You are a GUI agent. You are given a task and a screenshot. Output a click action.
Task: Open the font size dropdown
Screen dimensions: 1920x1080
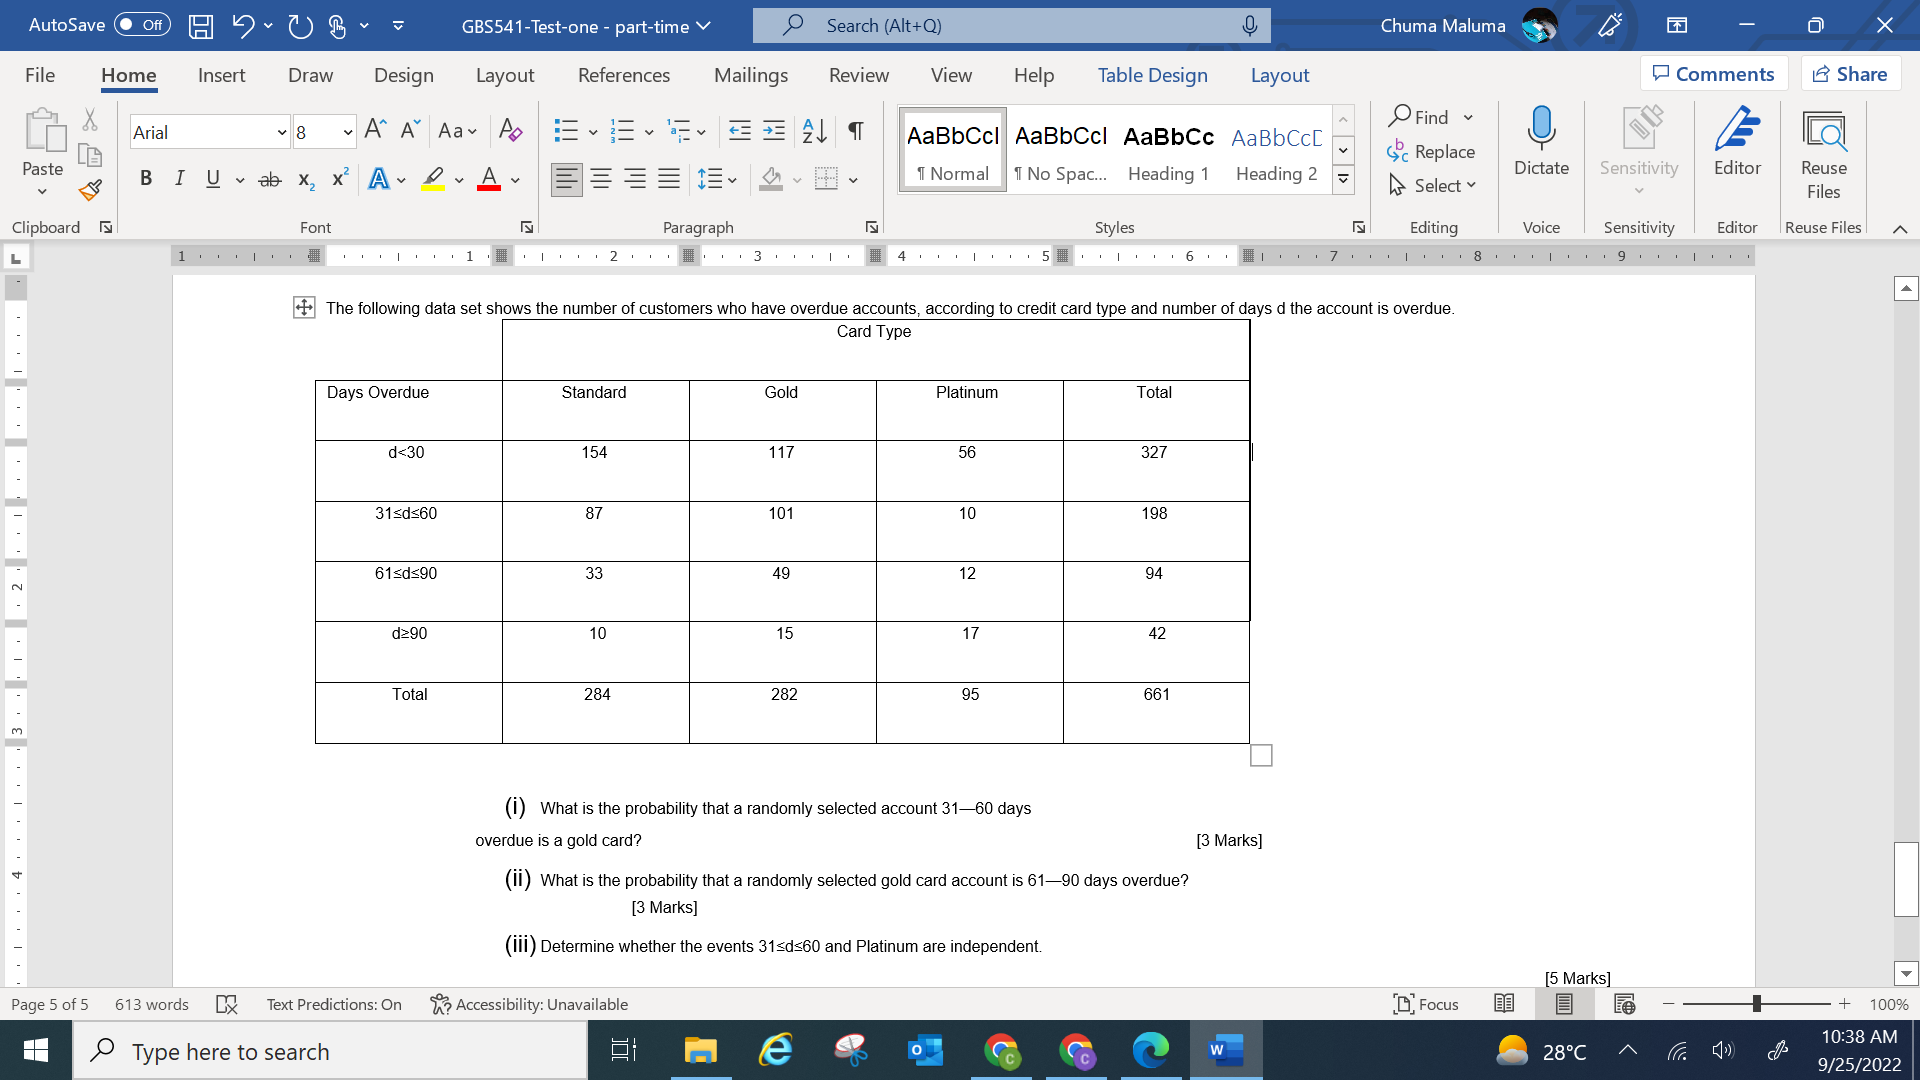[x=347, y=132]
